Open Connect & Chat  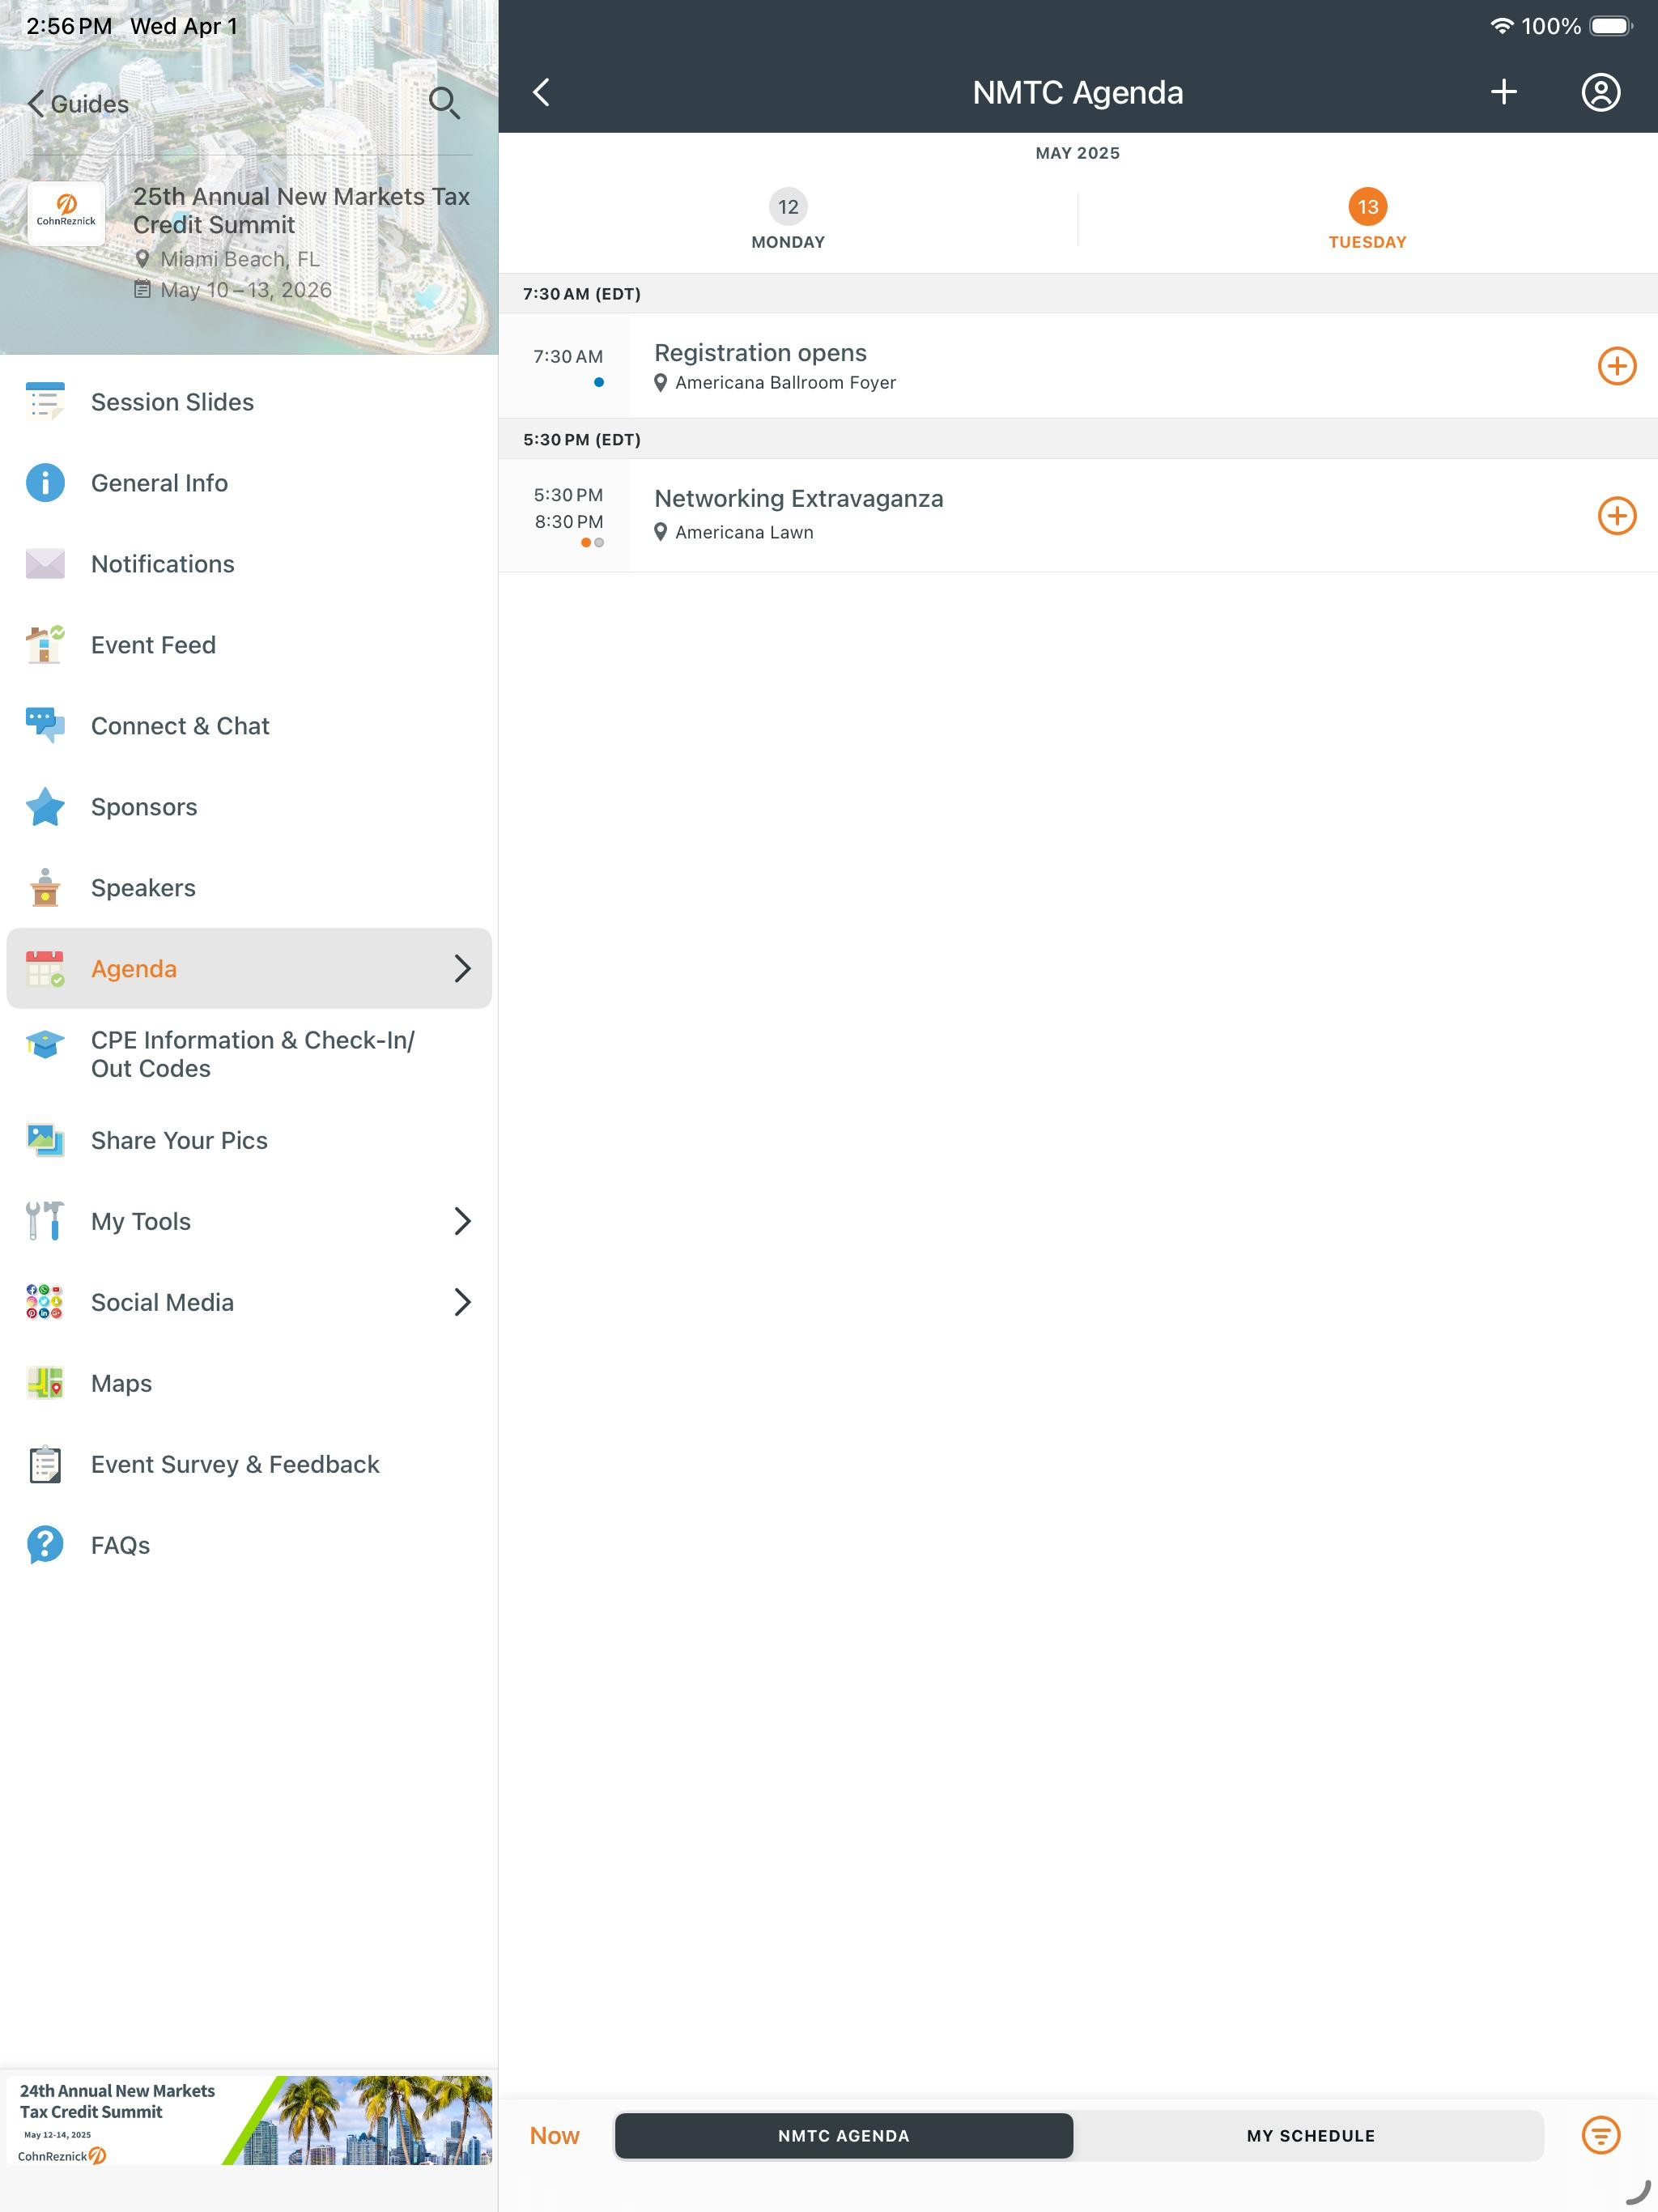pyautogui.click(x=249, y=726)
